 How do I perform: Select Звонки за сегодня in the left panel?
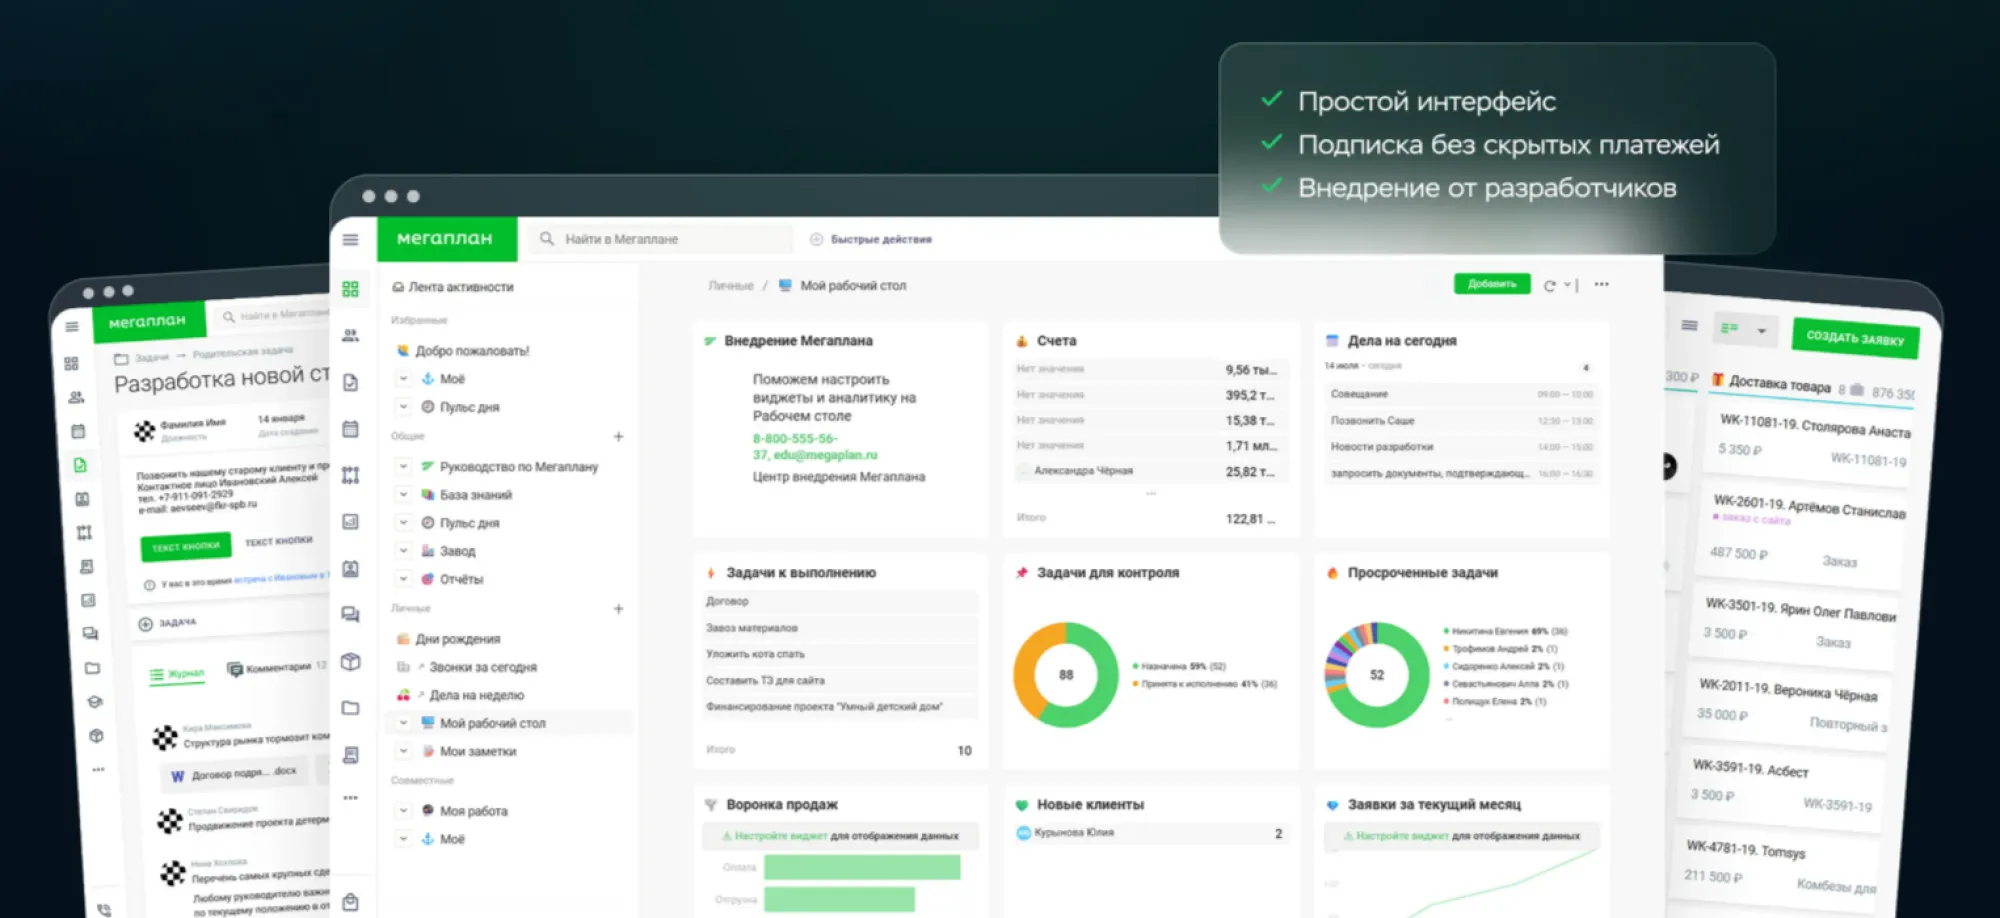tap(467, 667)
